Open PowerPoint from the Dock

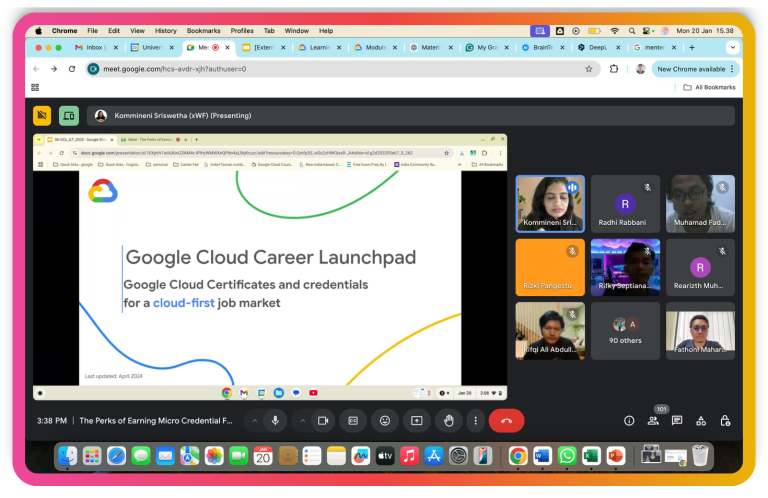pos(616,456)
